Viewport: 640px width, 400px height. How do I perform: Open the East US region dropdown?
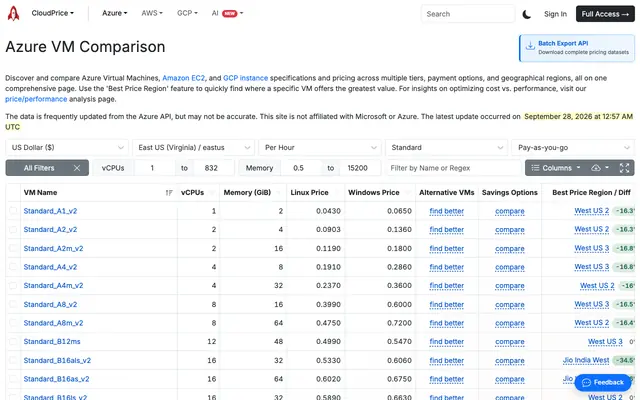[x=193, y=147]
